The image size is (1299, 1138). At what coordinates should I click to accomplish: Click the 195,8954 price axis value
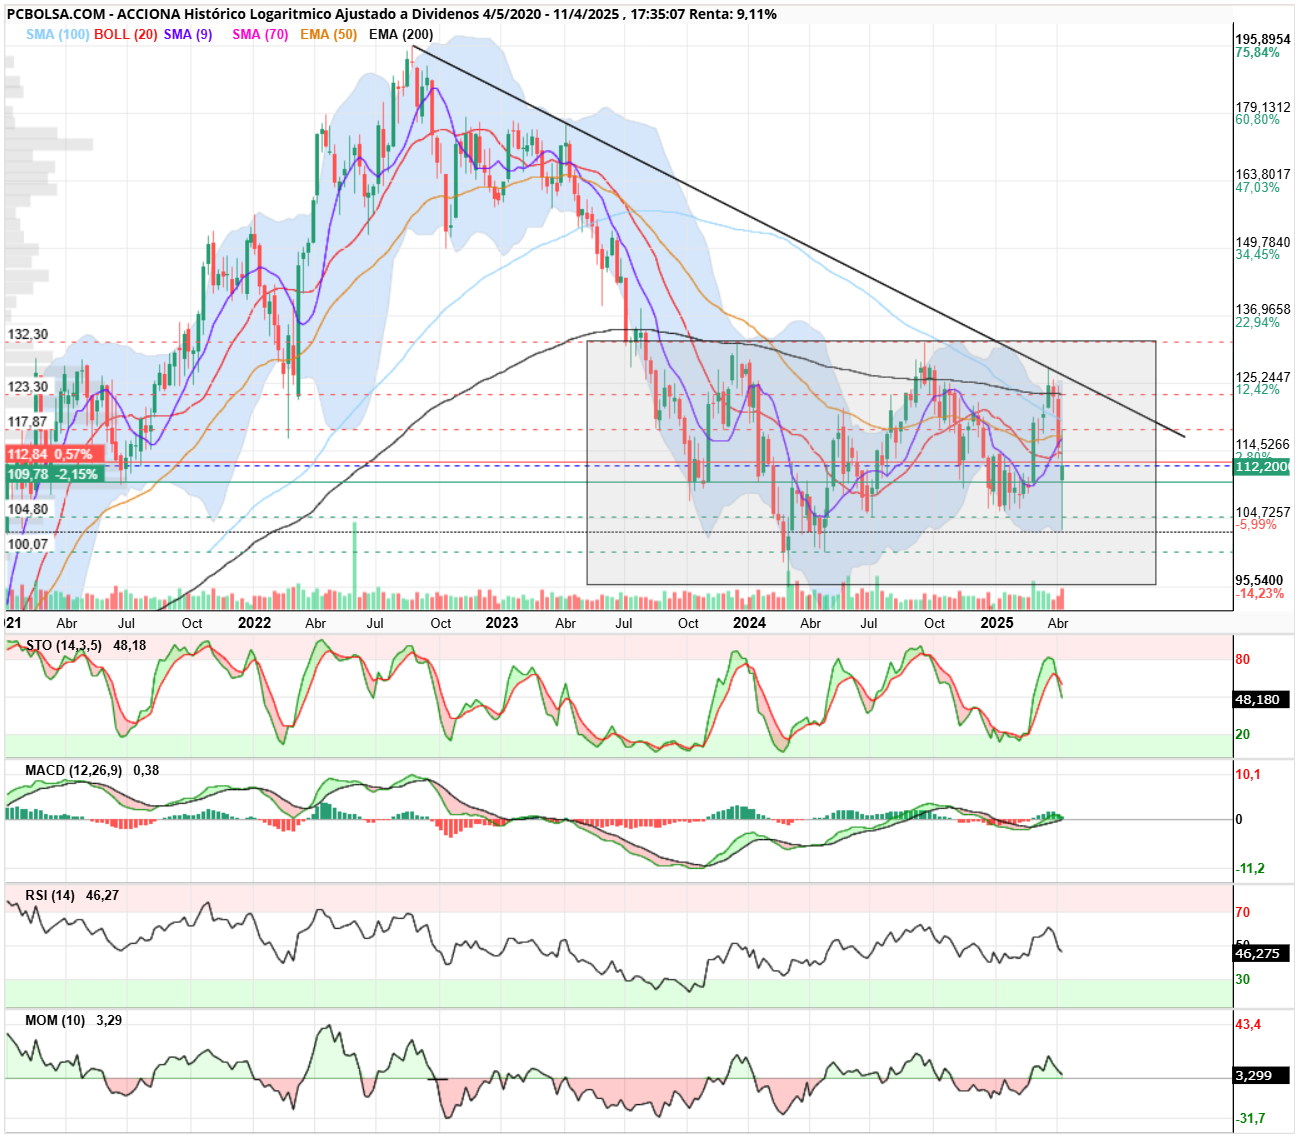[x=1263, y=40]
